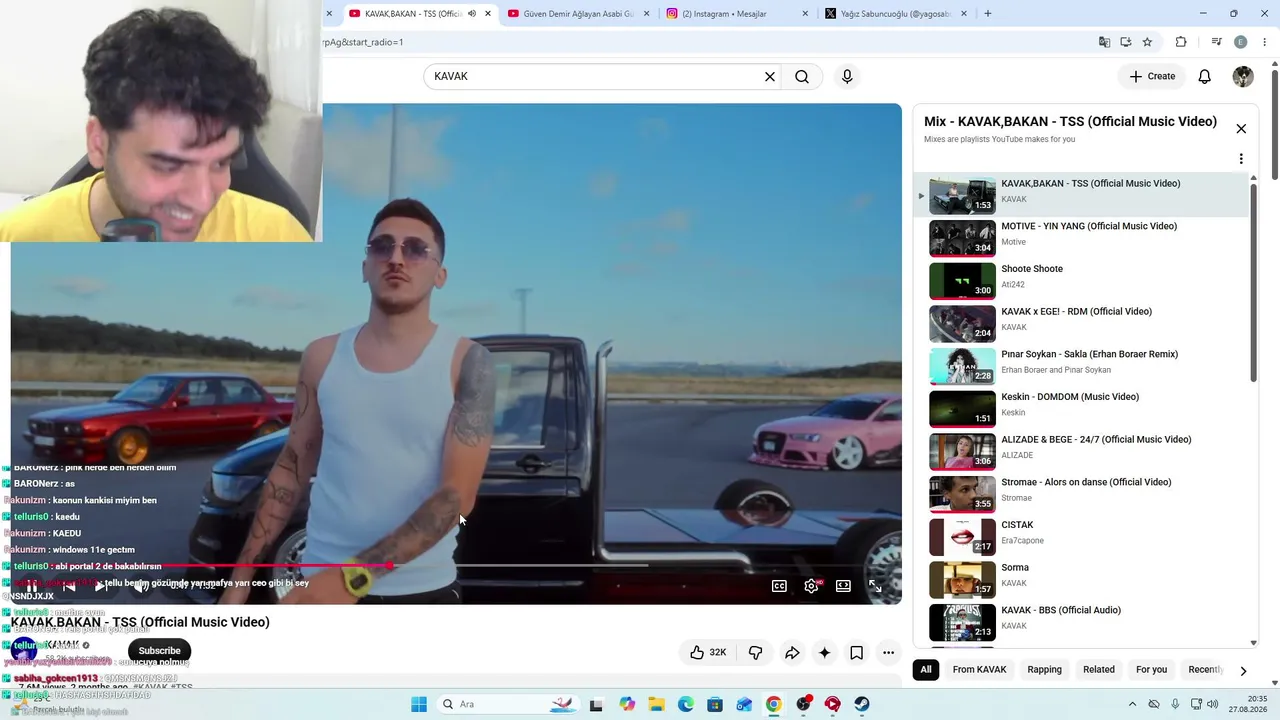Play Keskin - DOMDOM from the mix
This screenshot has height=720, width=1280.
pos(1081,409)
